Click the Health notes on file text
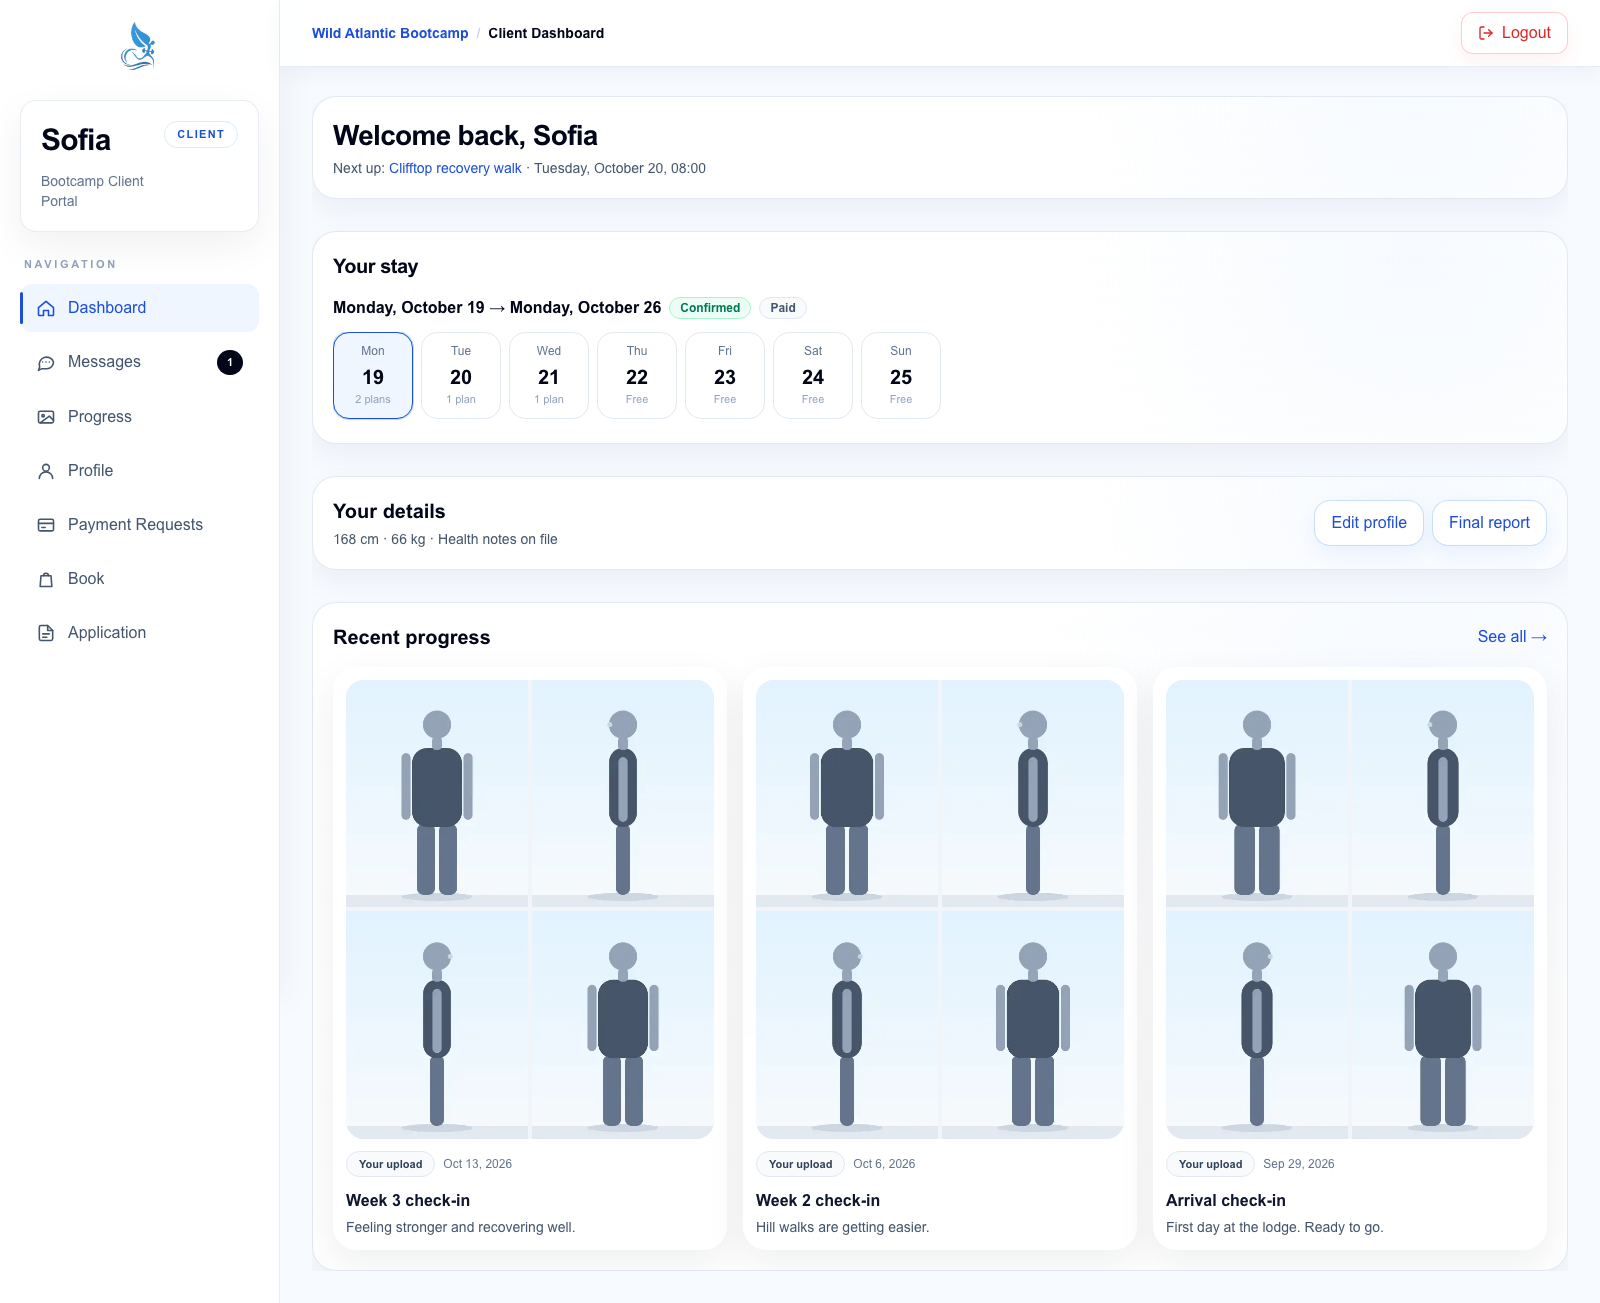The image size is (1600, 1303). click(498, 539)
